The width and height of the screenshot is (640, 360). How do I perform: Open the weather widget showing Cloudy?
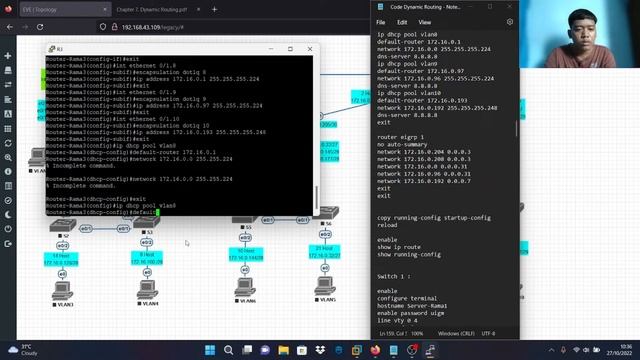point(23,350)
